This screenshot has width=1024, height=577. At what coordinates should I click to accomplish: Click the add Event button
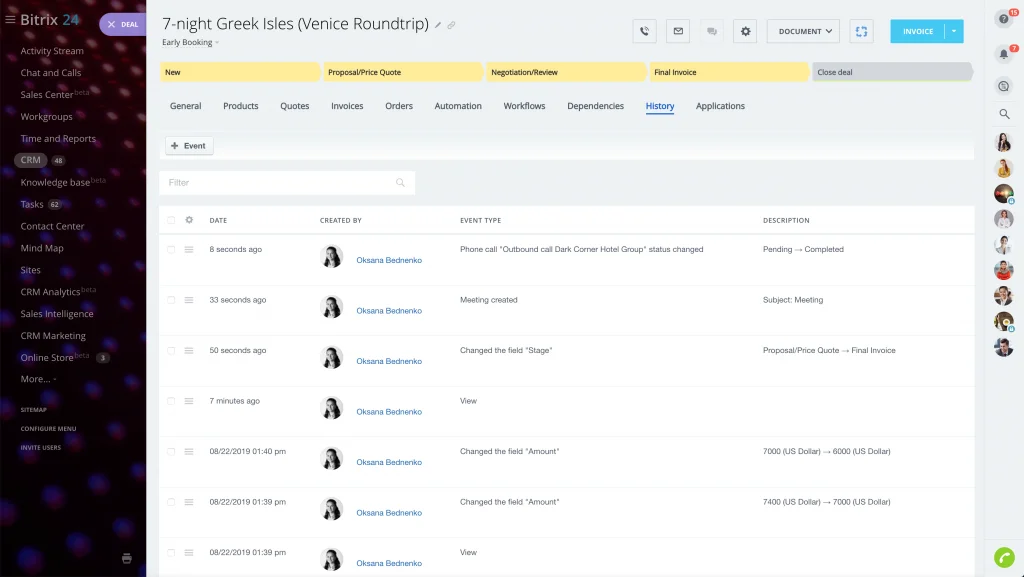pyautogui.click(x=189, y=146)
